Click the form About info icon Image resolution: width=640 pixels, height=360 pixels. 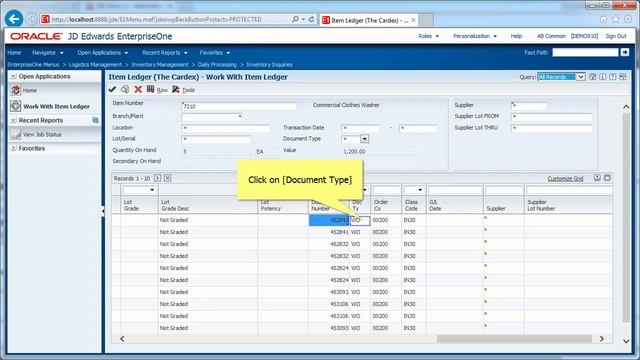pos(602,77)
